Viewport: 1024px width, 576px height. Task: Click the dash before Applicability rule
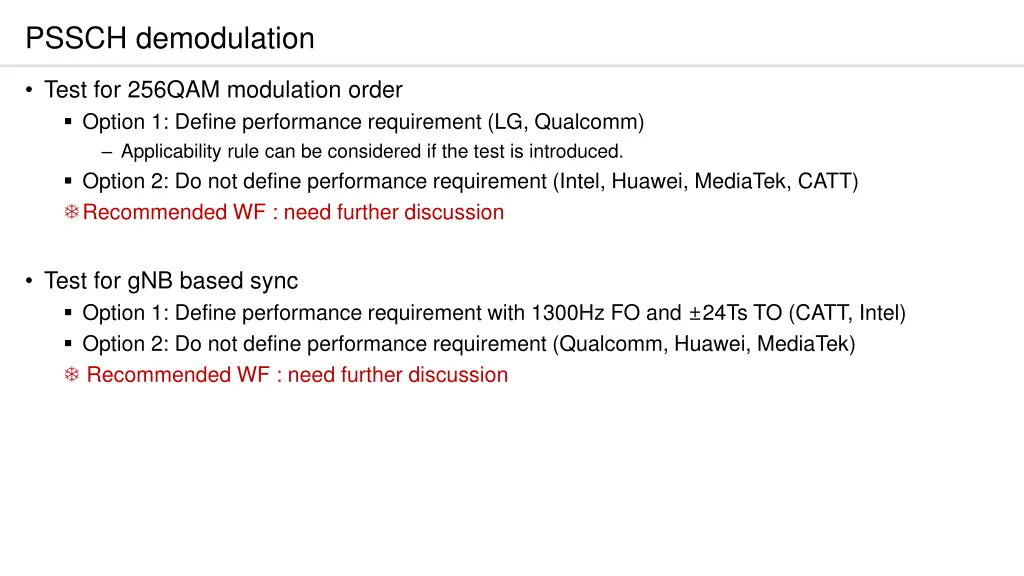[x=107, y=152]
